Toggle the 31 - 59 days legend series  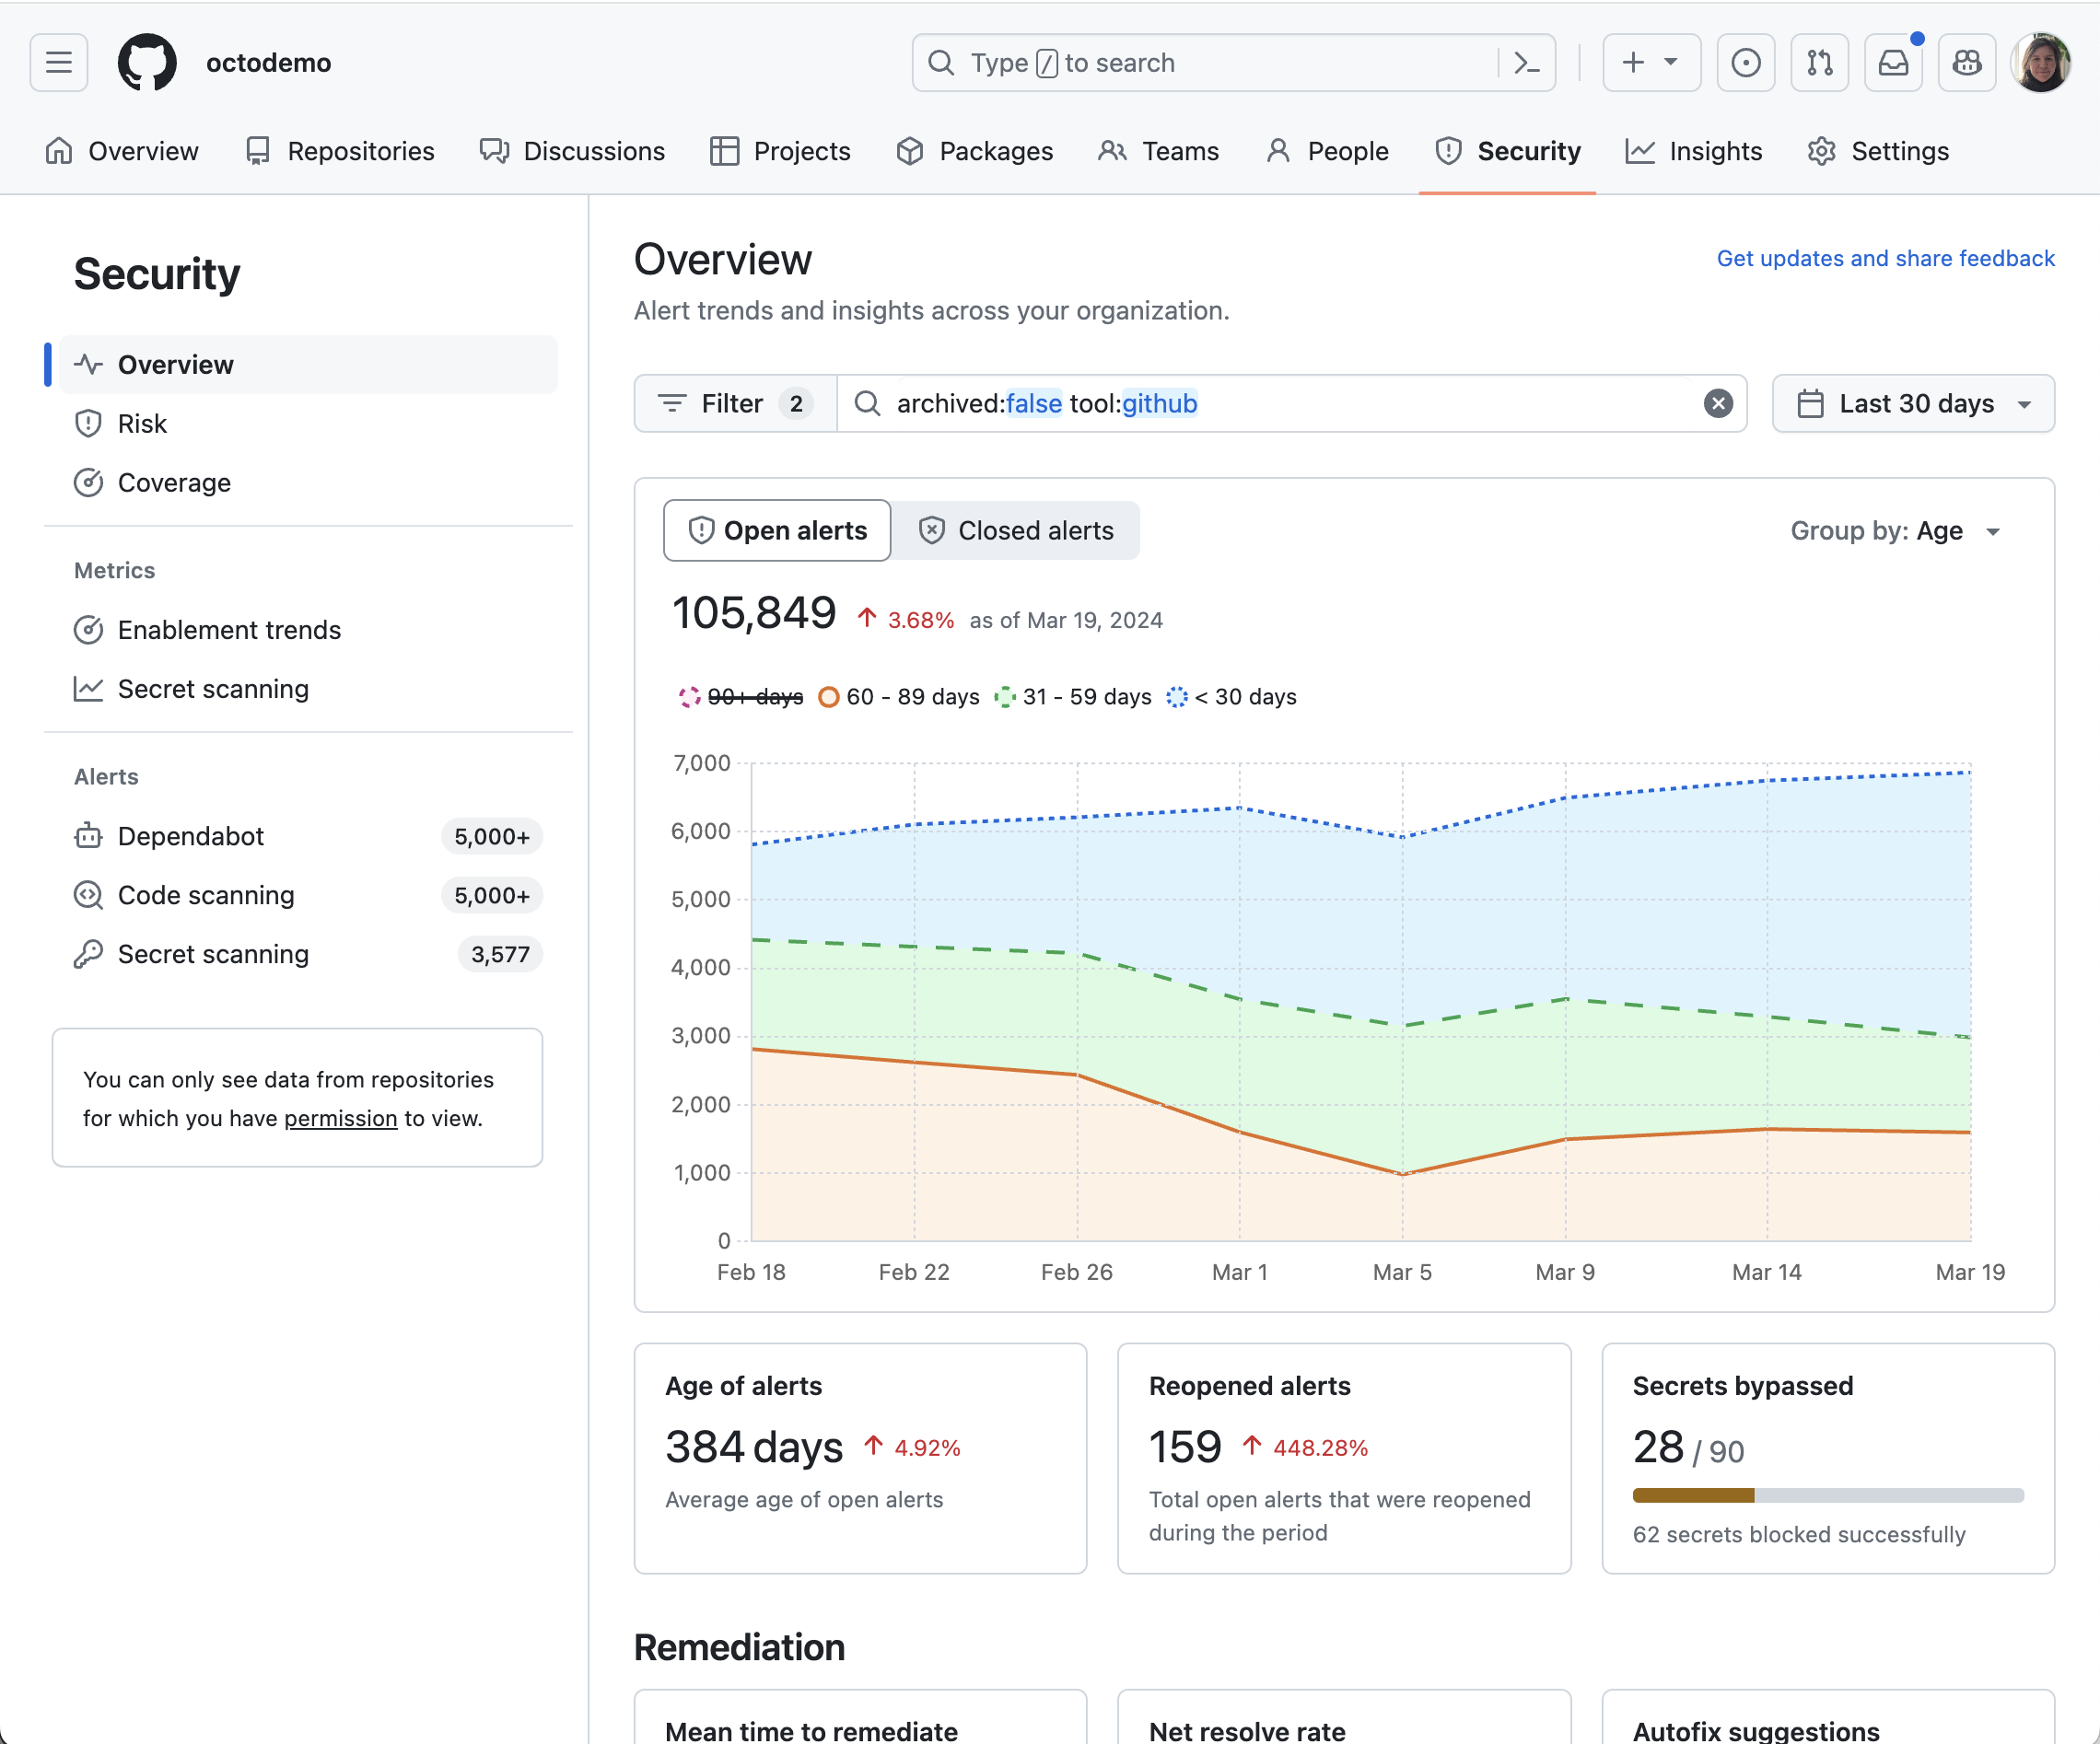pyautogui.click(x=1073, y=697)
